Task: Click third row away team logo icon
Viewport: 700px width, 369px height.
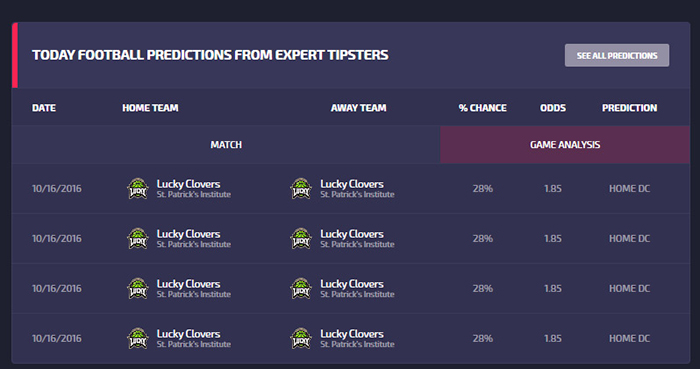Action: coord(301,288)
